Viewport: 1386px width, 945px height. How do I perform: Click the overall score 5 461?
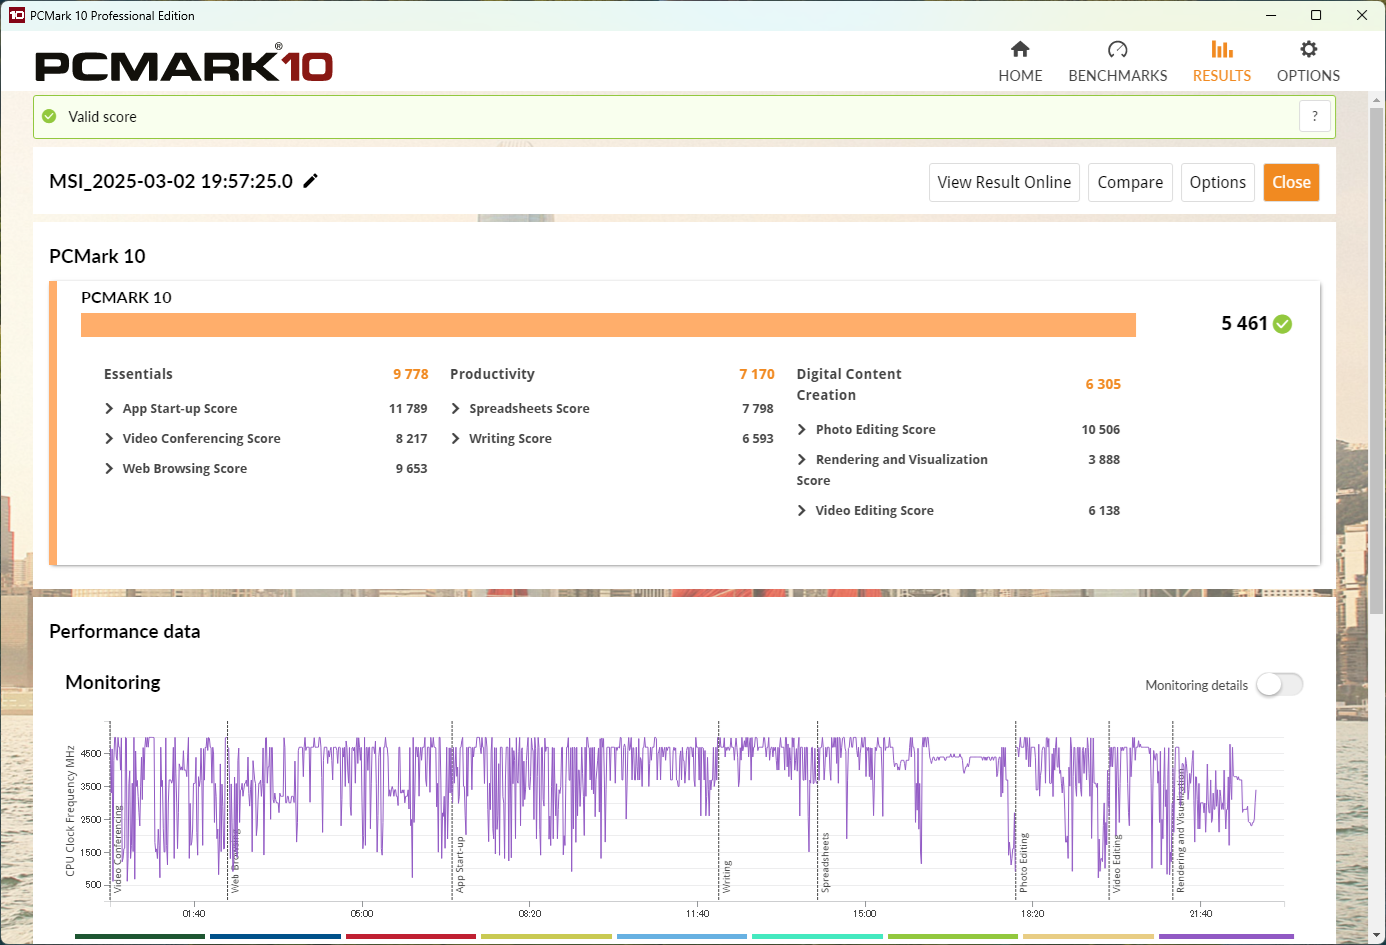pyautogui.click(x=1244, y=323)
